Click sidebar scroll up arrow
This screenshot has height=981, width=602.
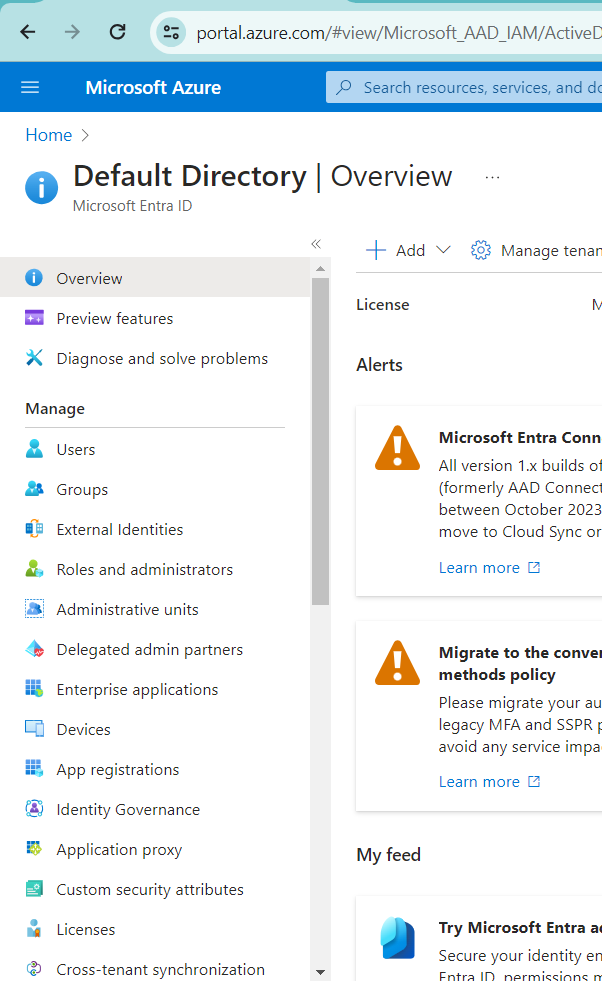(x=320, y=268)
